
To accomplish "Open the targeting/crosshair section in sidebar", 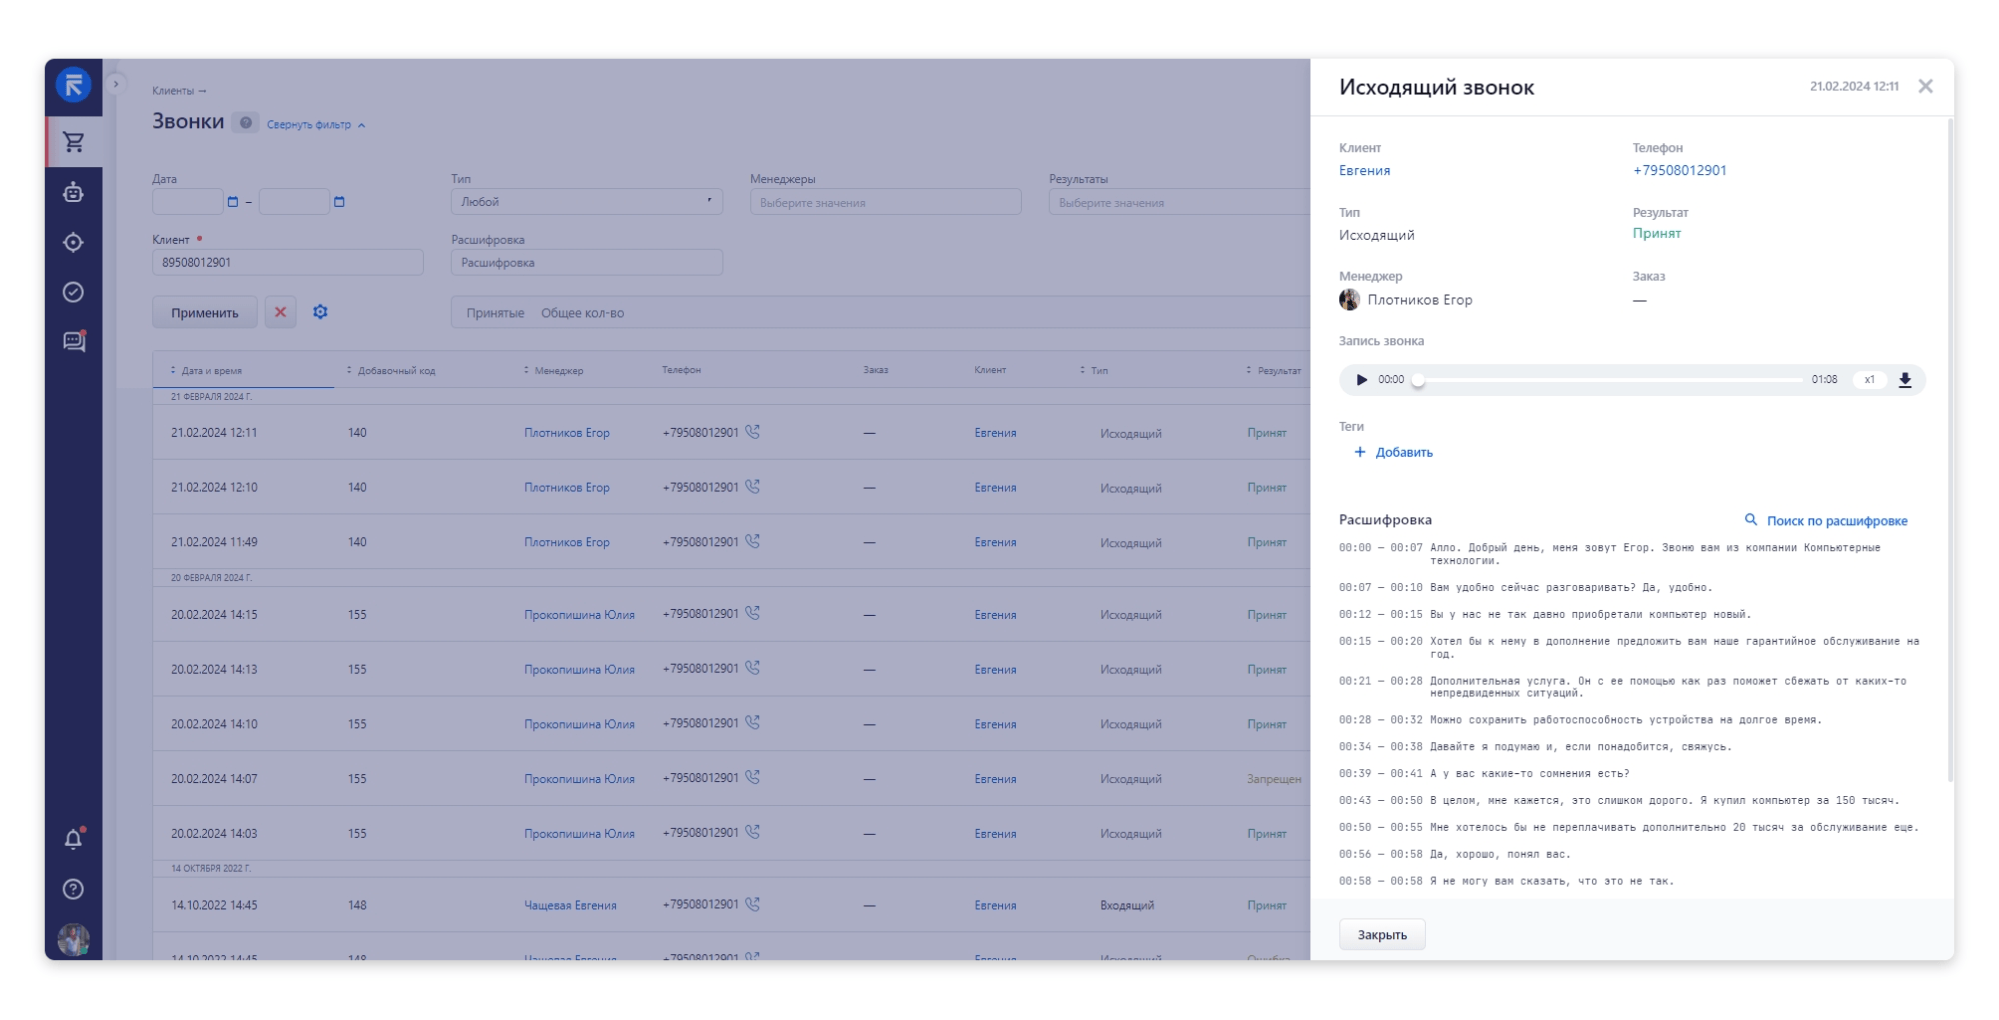I will click(x=71, y=243).
